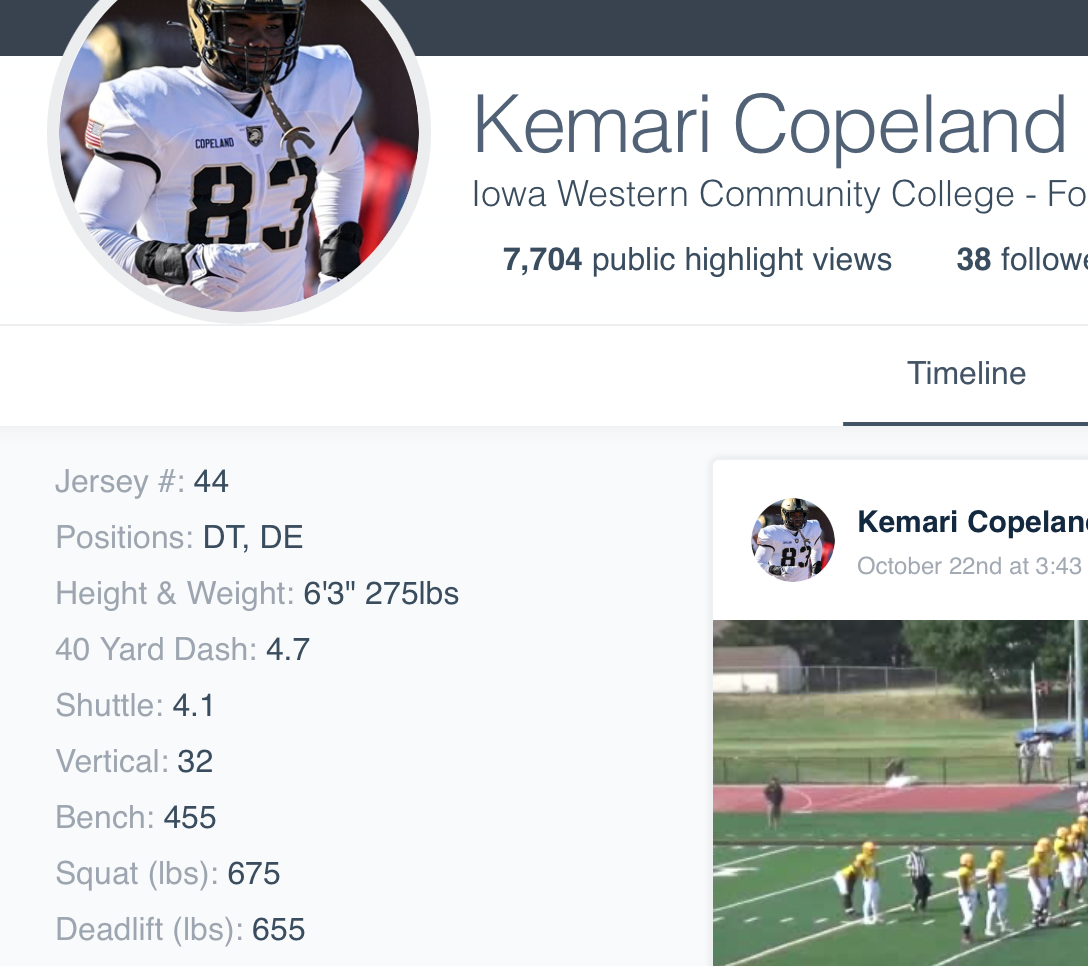
Task: Click the blue underline beneath the Timeline tab
Action: tap(966, 423)
